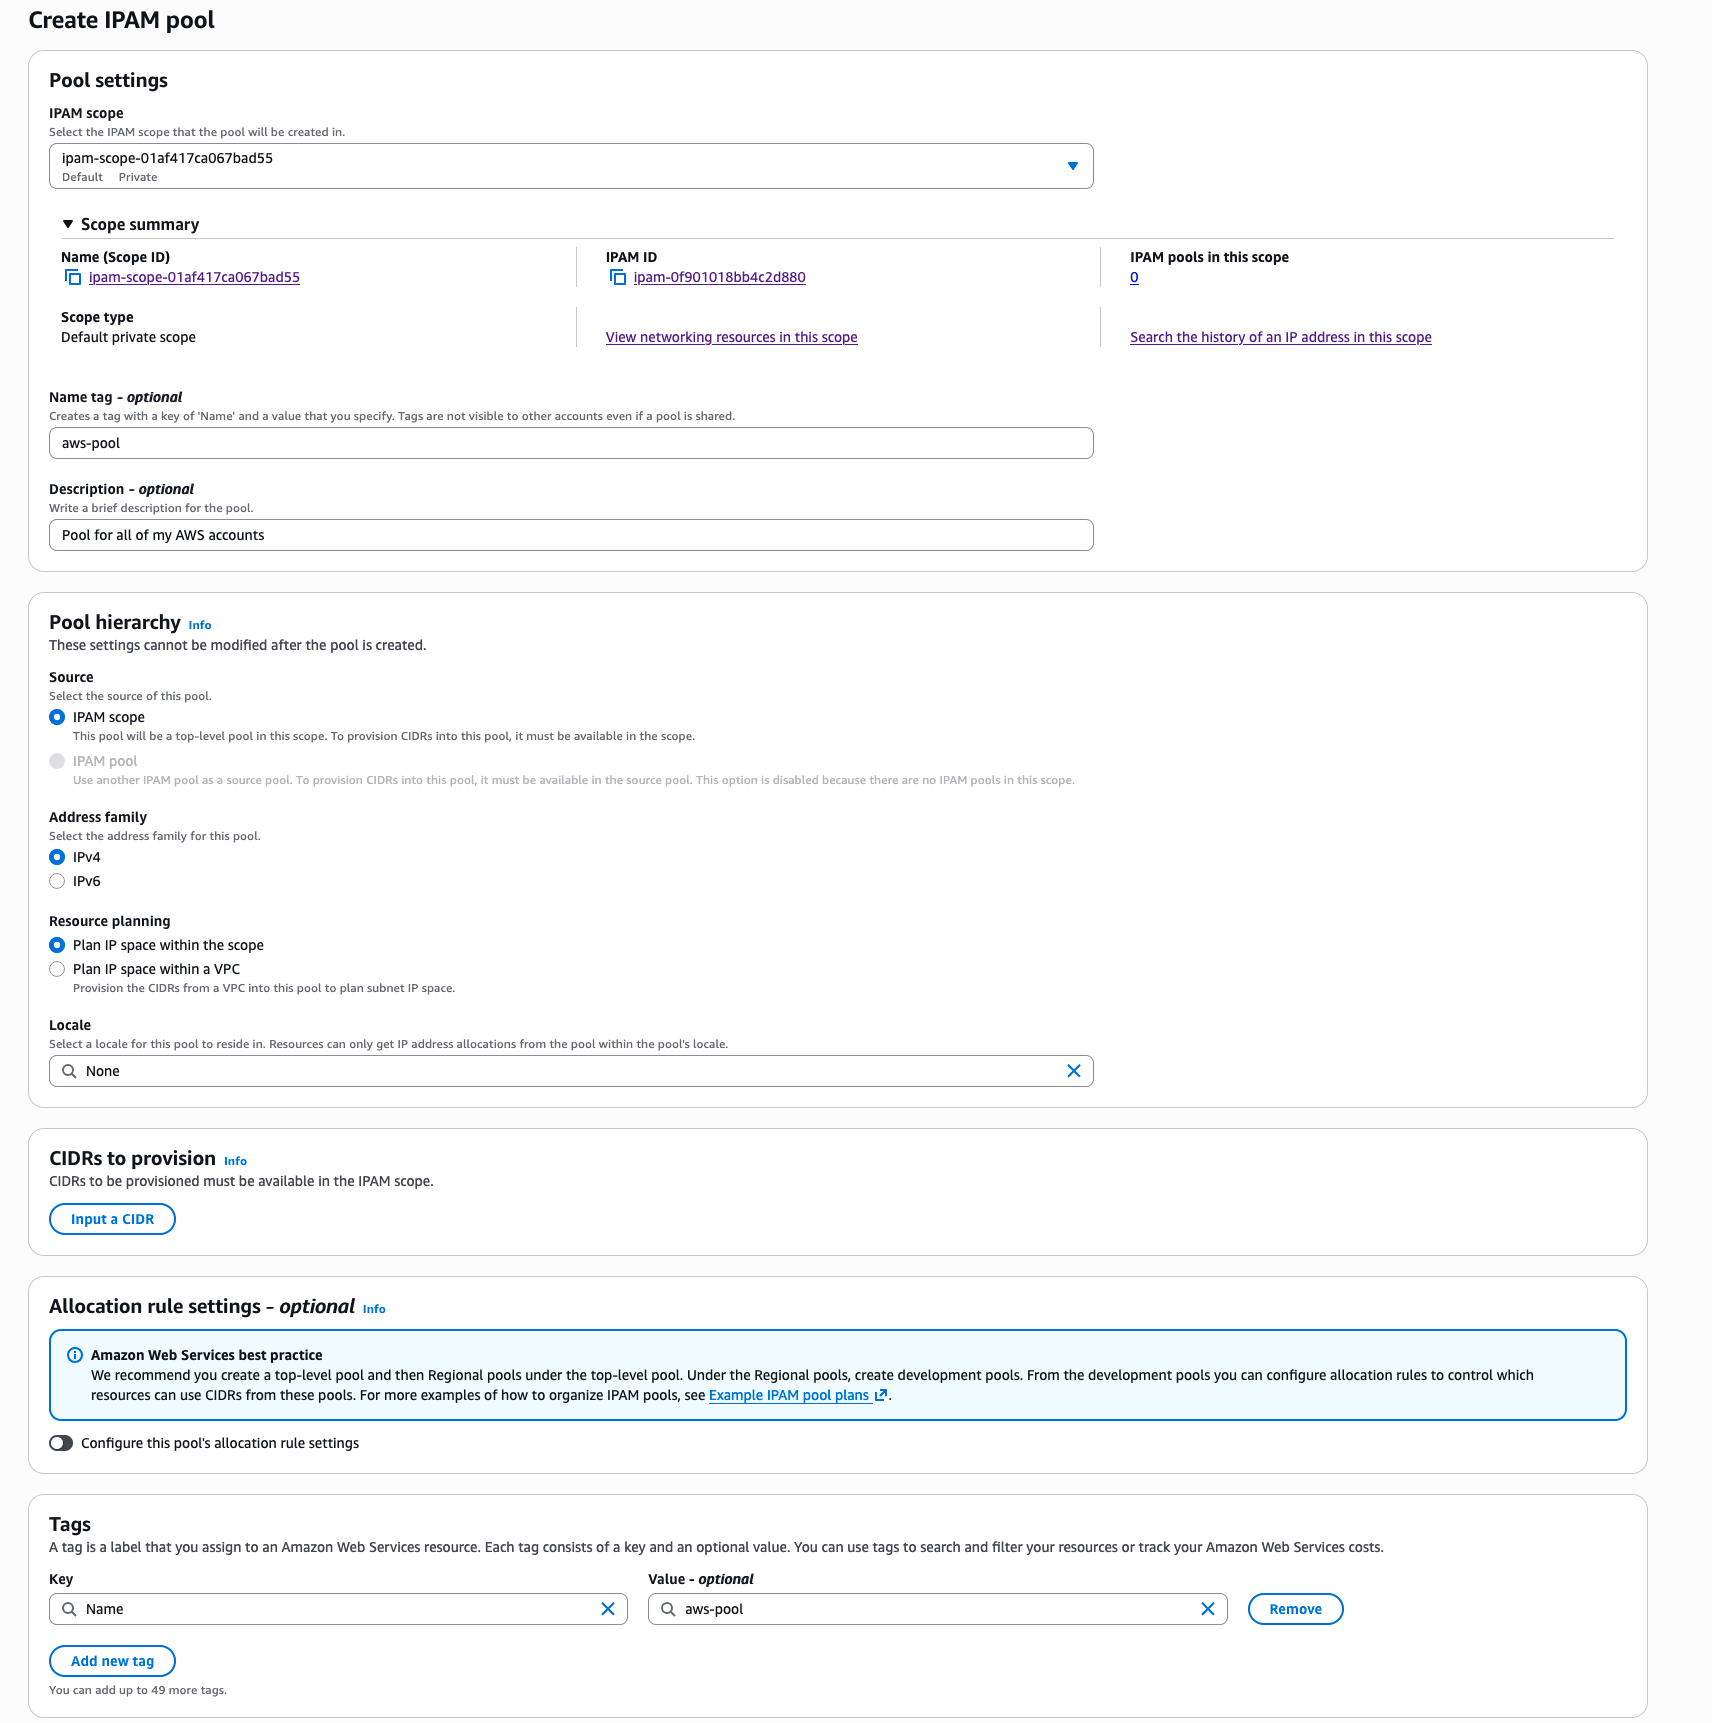The height and width of the screenshot is (1723, 1712).
Task: Clear the tag Value field
Action: pyautogui.click(x=1208, y=1609)
